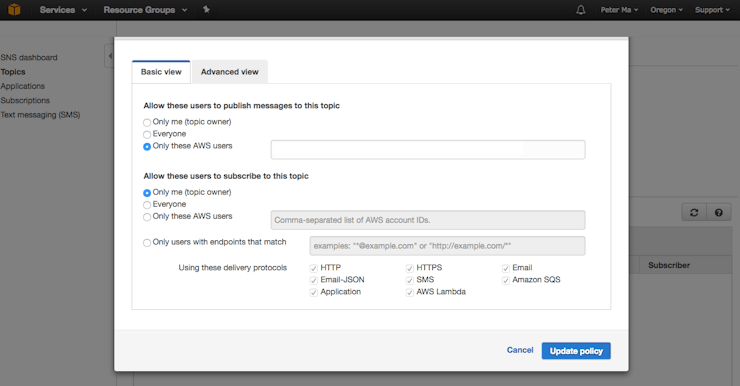
Task: Switch to the Basic view tab
Action: (161, 72)
